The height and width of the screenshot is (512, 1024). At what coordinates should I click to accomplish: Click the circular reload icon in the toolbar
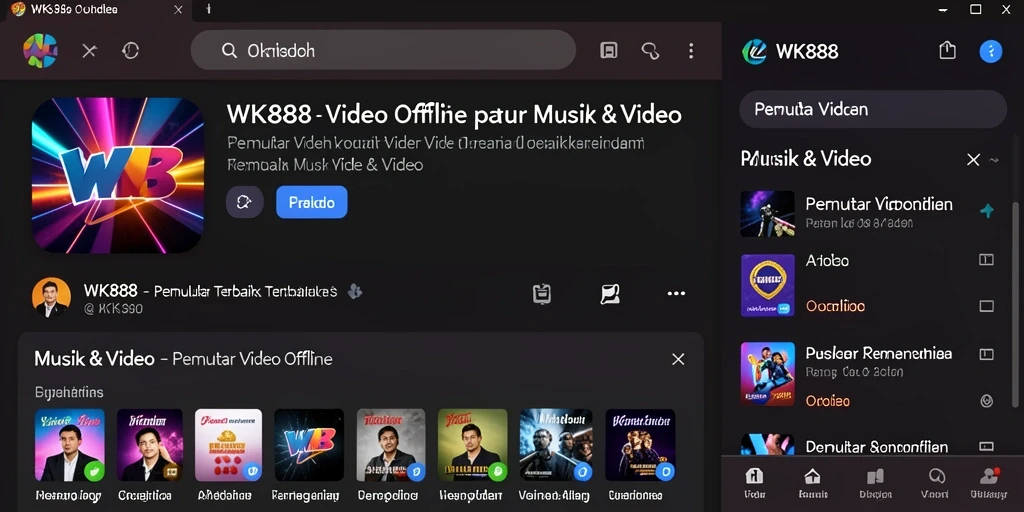[x=131, y=51]
